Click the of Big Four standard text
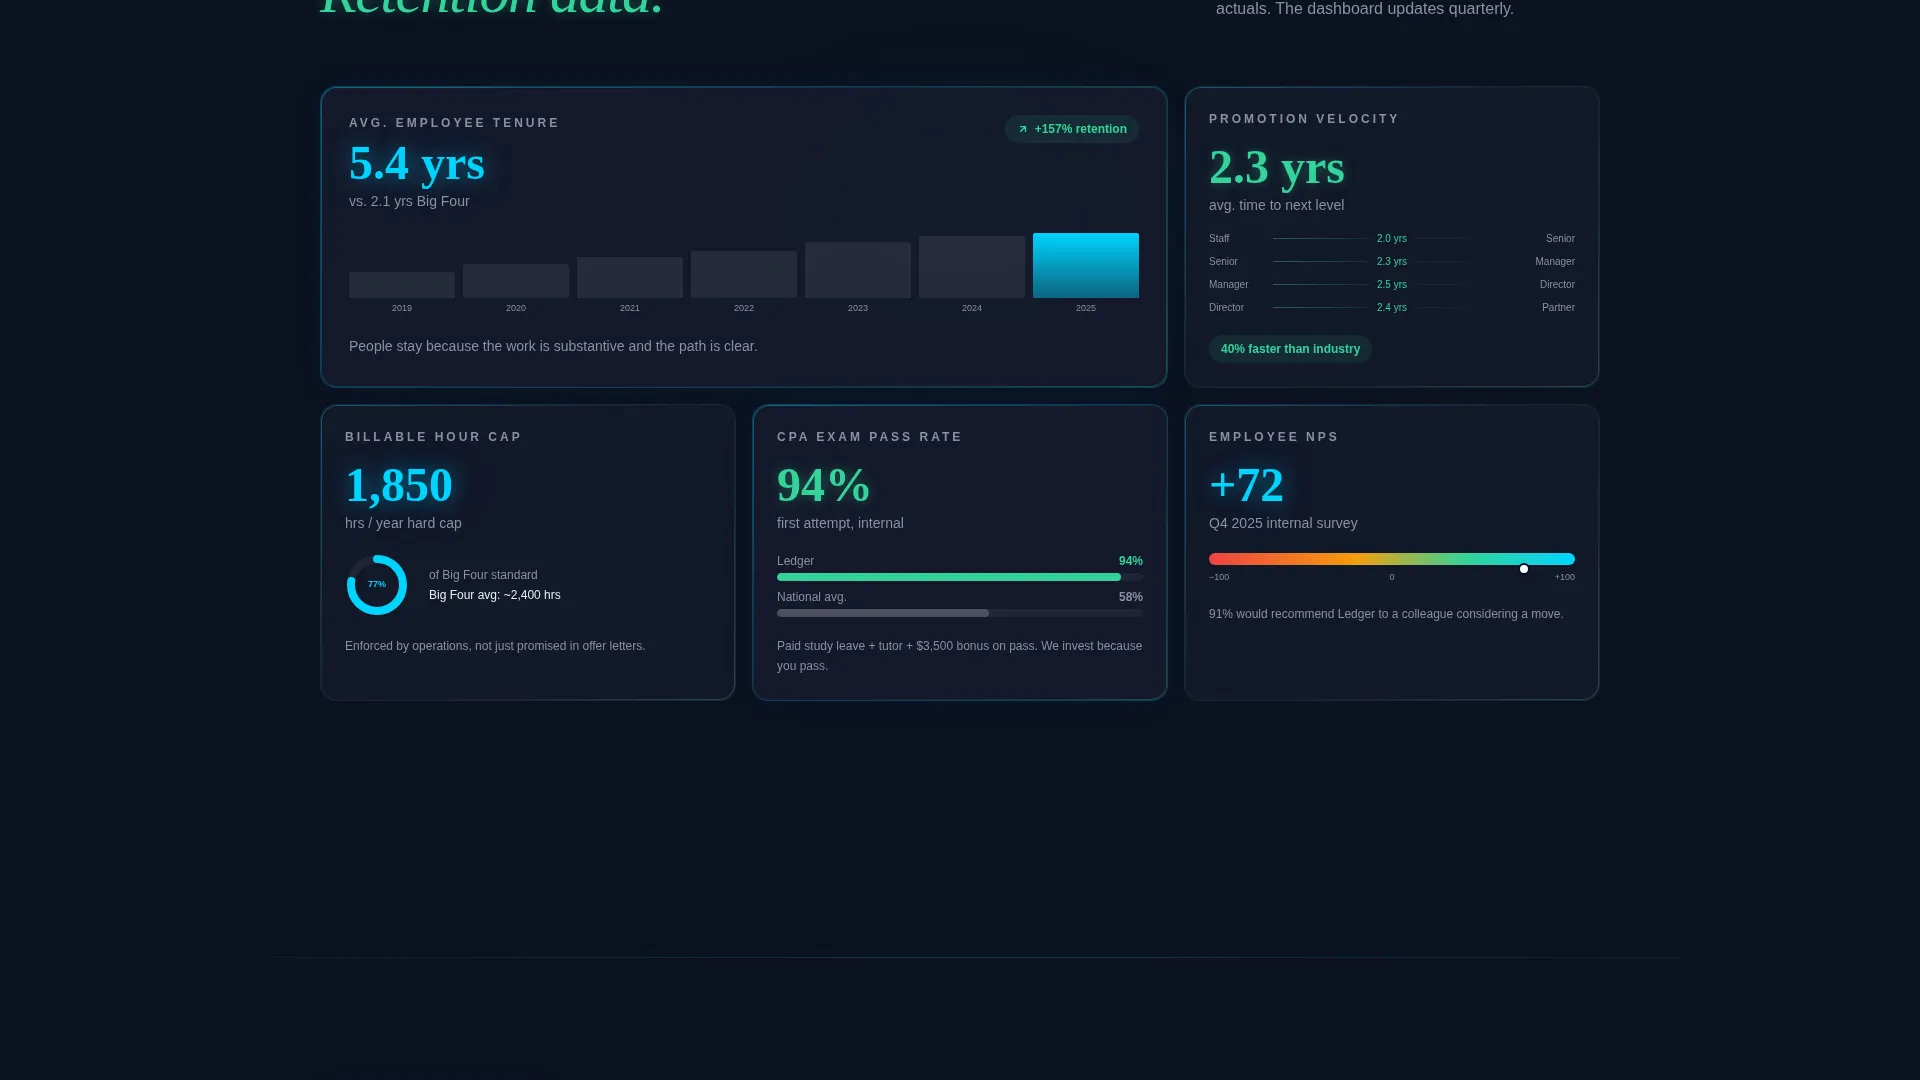1920x1080 pixels. point(483,575)
